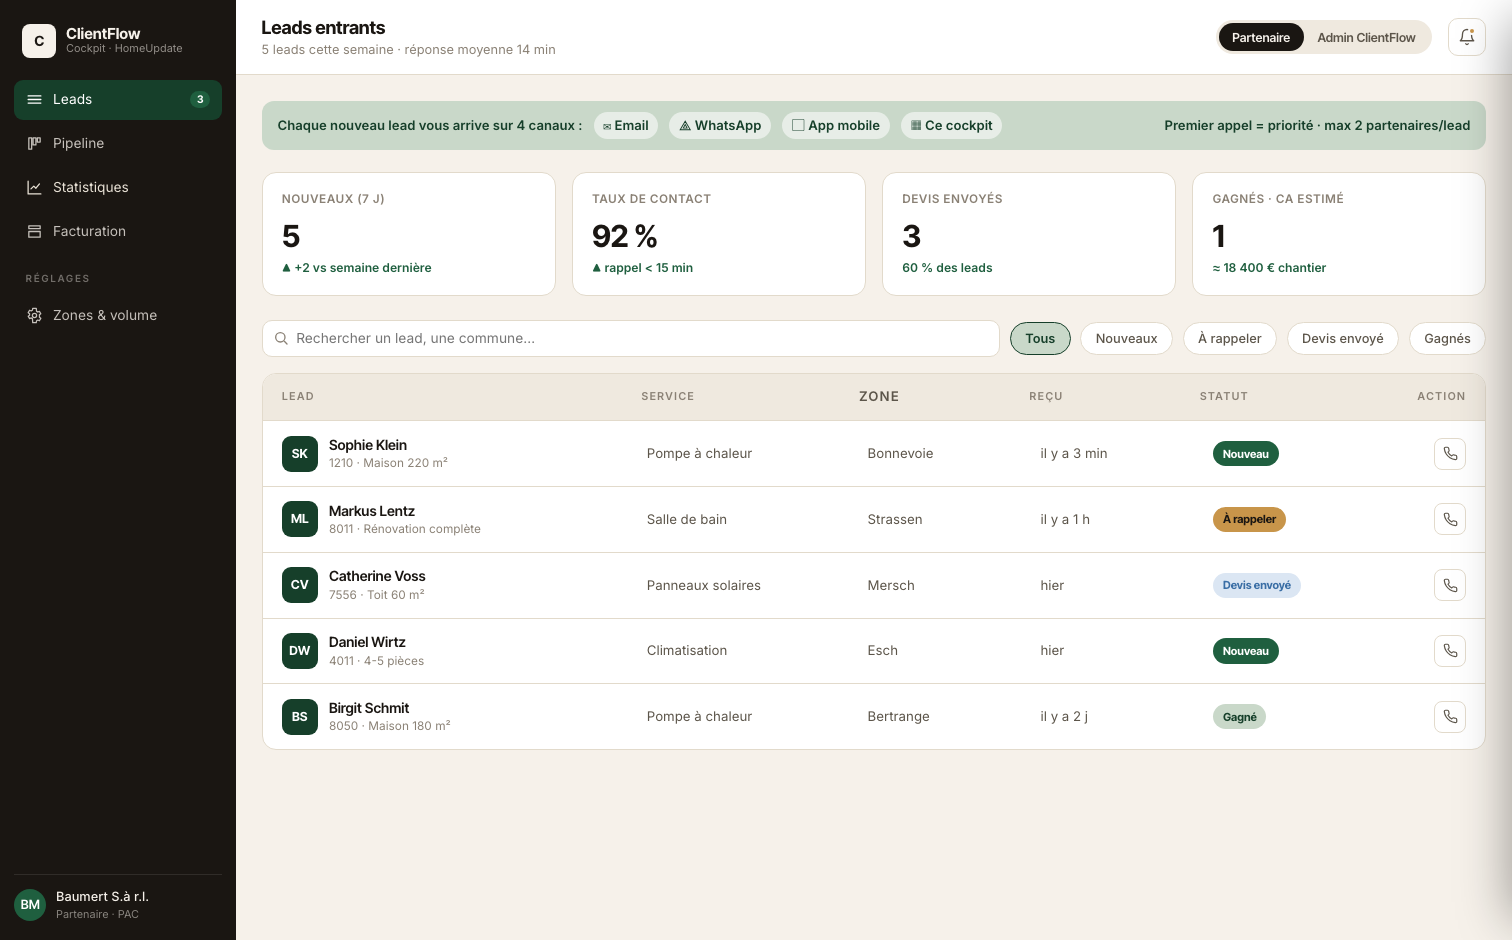Click the CV avatar for Catherine Voss

click(x=300, y=585)
